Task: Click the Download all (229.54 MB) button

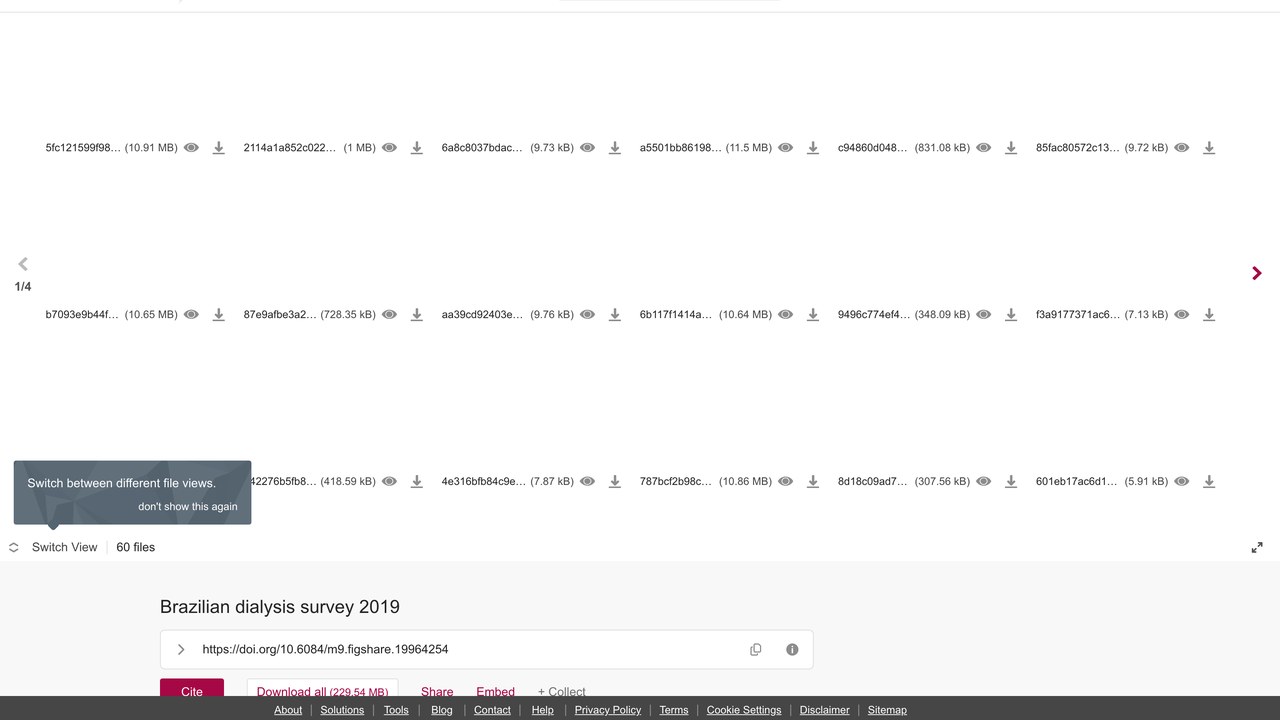Action: [322, 691]
